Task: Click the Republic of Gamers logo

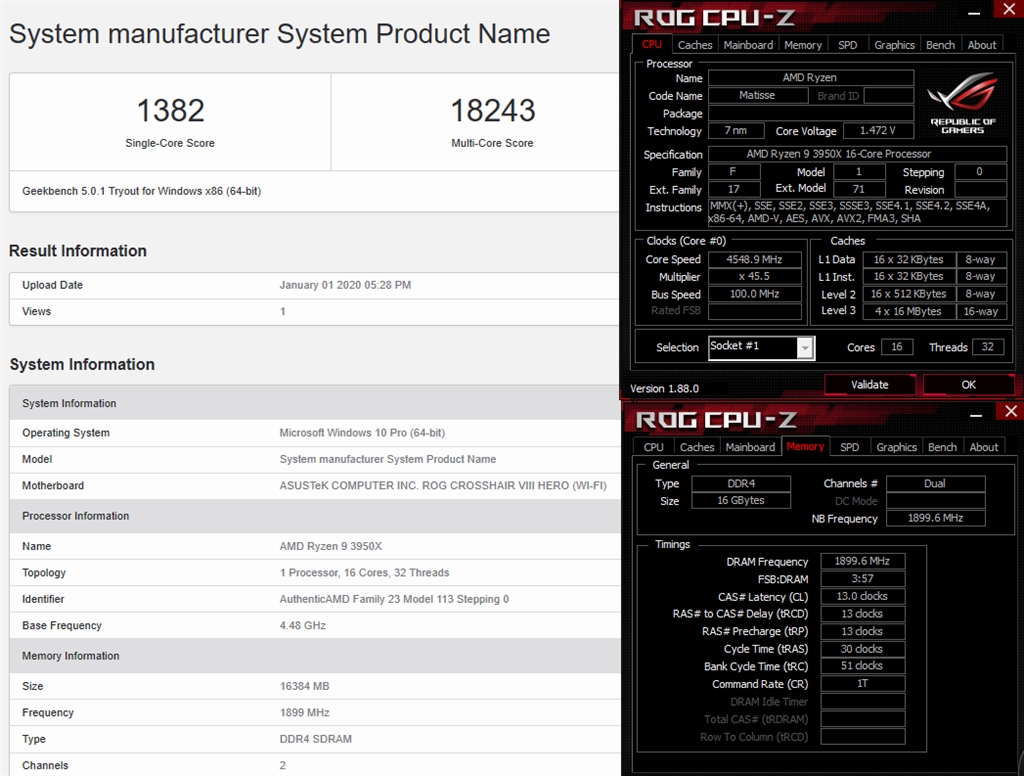Action: coord(962,103)
